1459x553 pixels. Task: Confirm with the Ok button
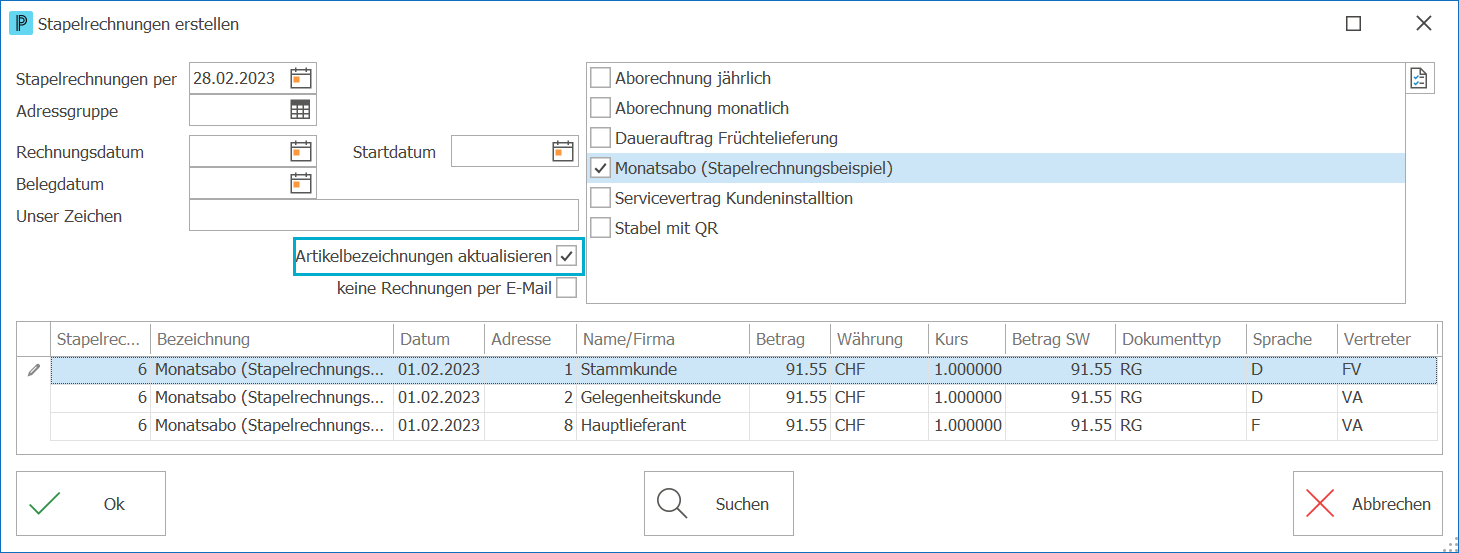point(91,504)
